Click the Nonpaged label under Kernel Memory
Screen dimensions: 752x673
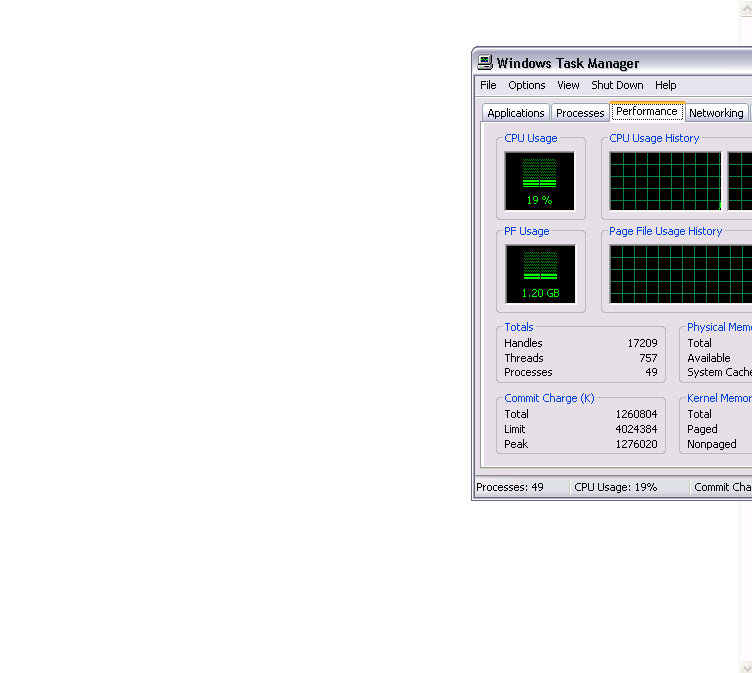pos(712,444)
